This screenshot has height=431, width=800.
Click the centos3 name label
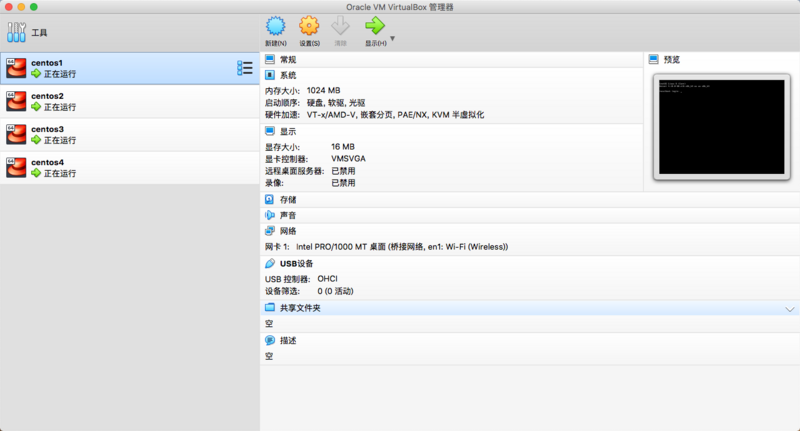click(47, 129)
